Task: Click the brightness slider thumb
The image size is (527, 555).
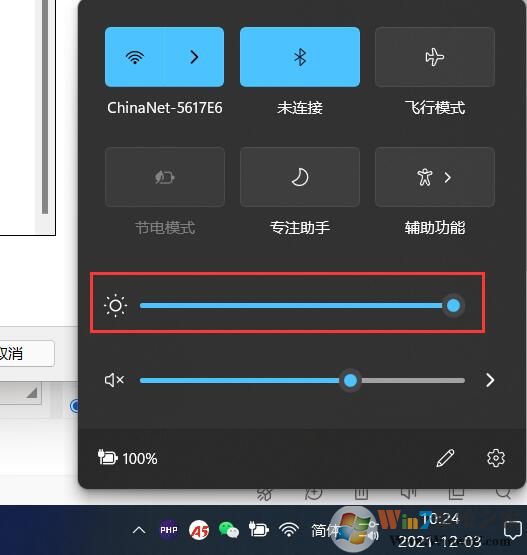Action: [453, 305]
